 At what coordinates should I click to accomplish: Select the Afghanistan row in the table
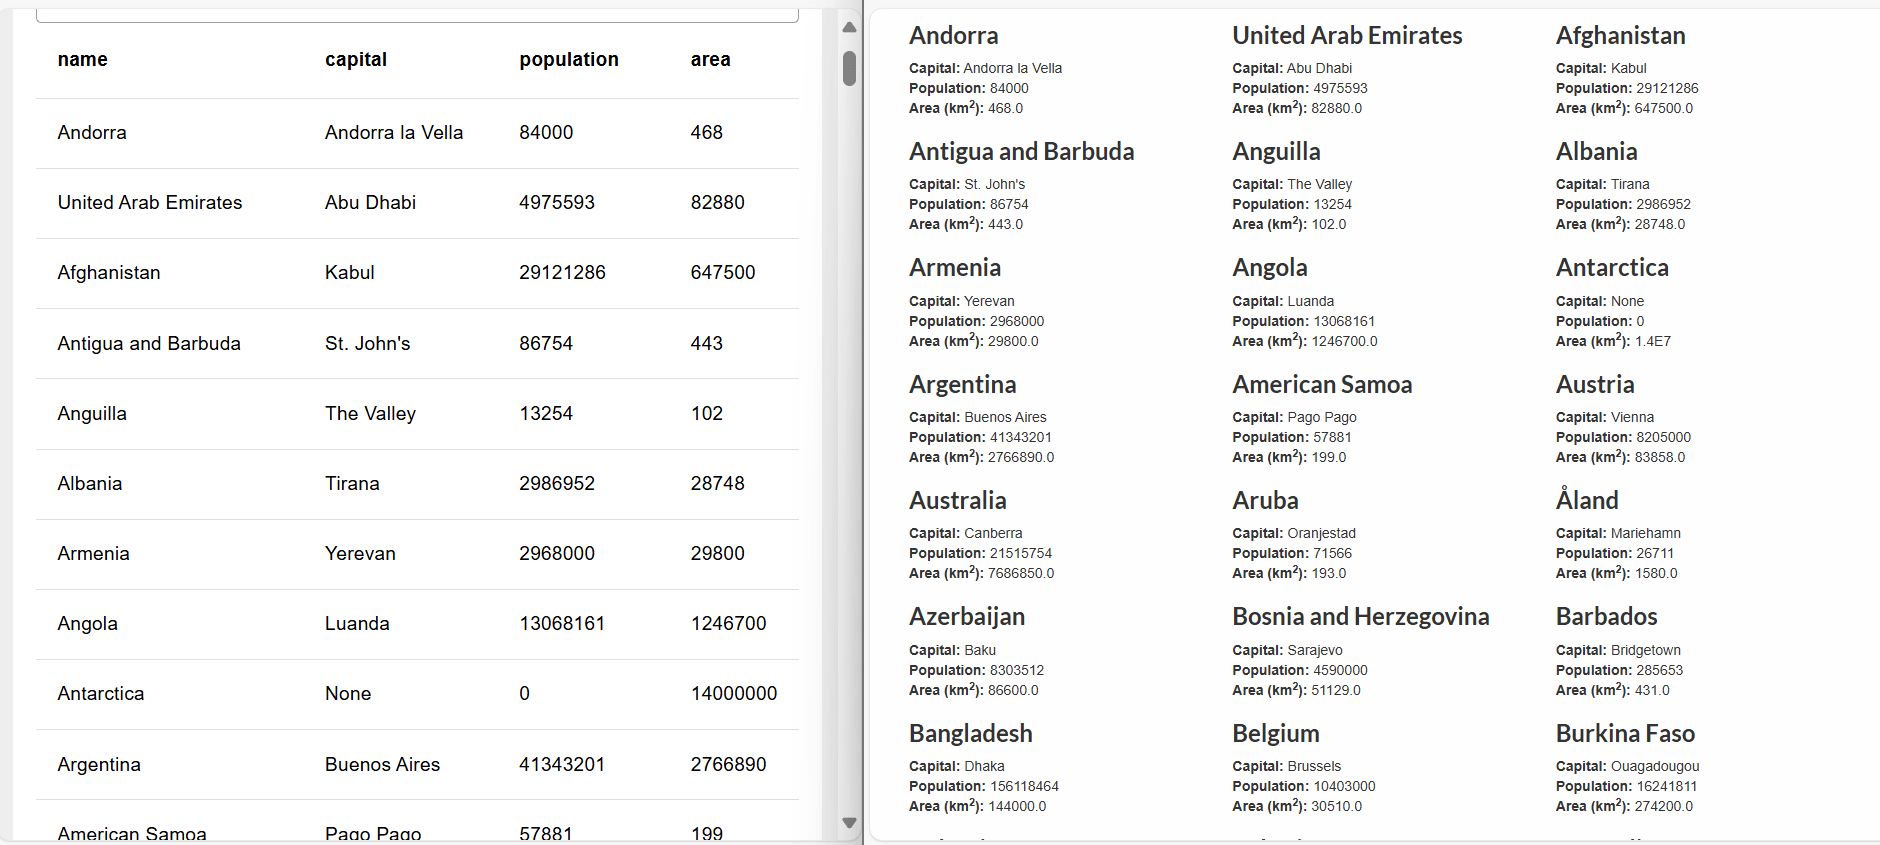point(400,272)
